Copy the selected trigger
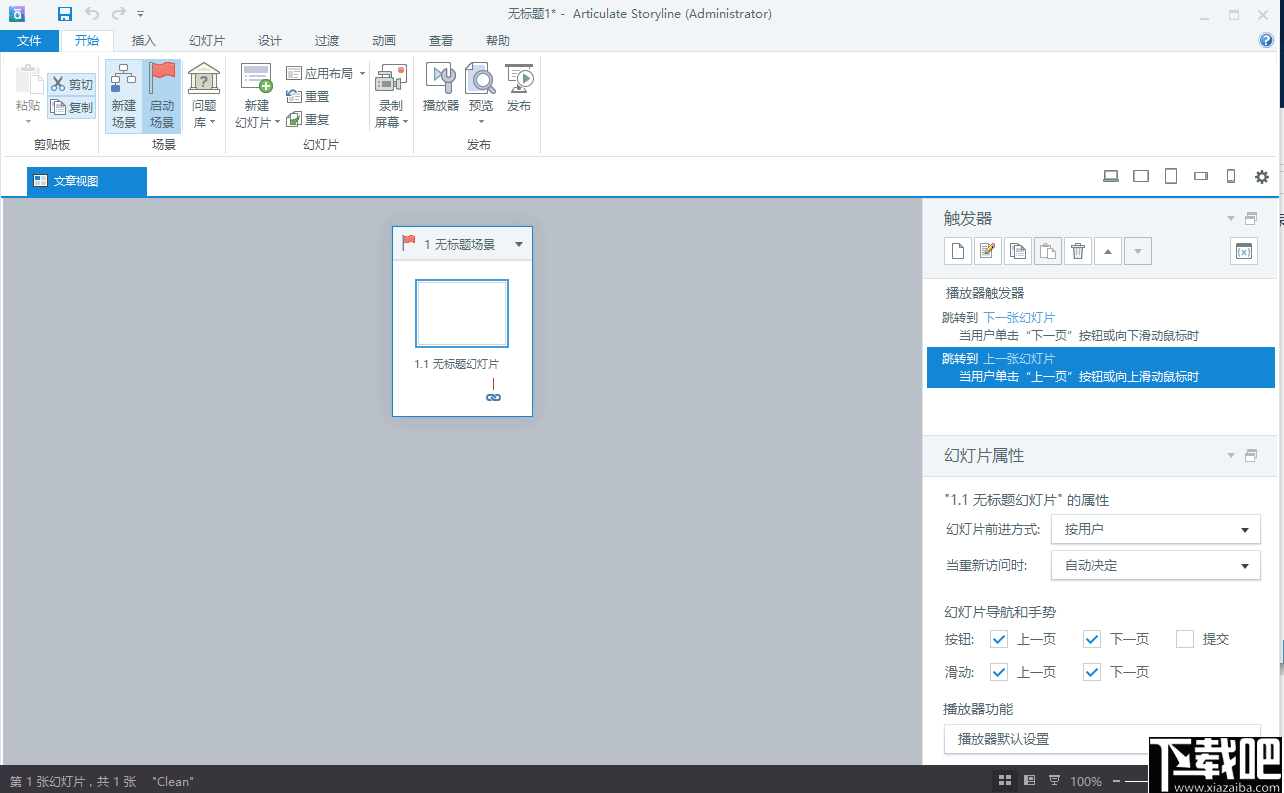 pyautogui.click(x=1017, y=250)
